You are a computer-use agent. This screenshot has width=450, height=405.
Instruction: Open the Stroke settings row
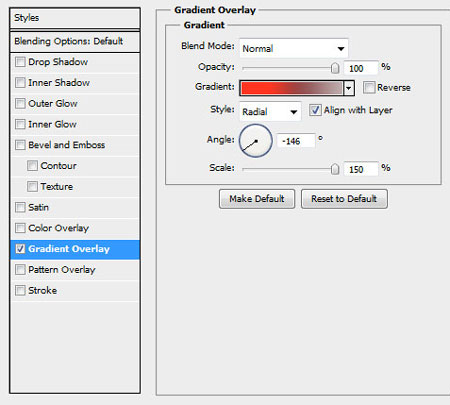tap(75, 291)
